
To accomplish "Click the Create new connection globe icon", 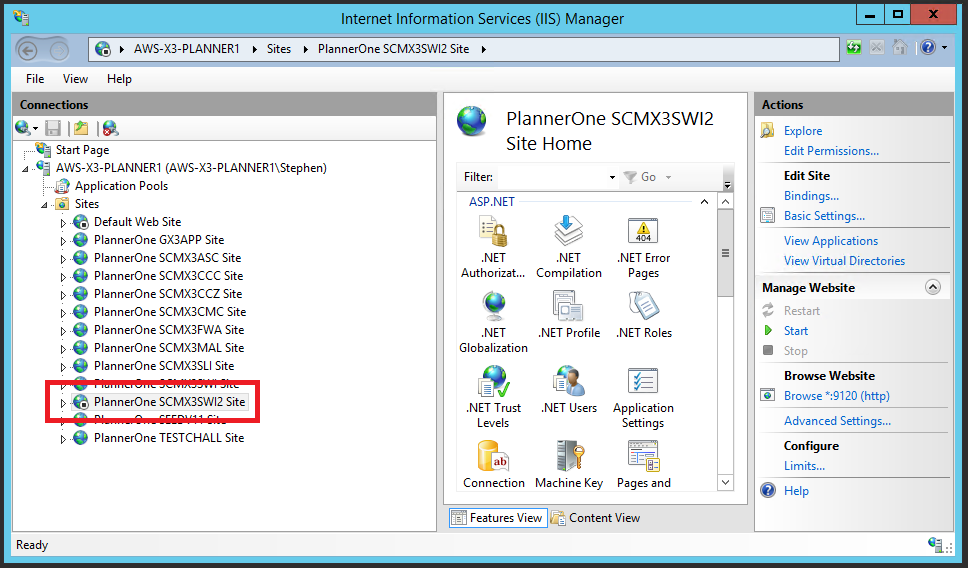I will [23, 128].
